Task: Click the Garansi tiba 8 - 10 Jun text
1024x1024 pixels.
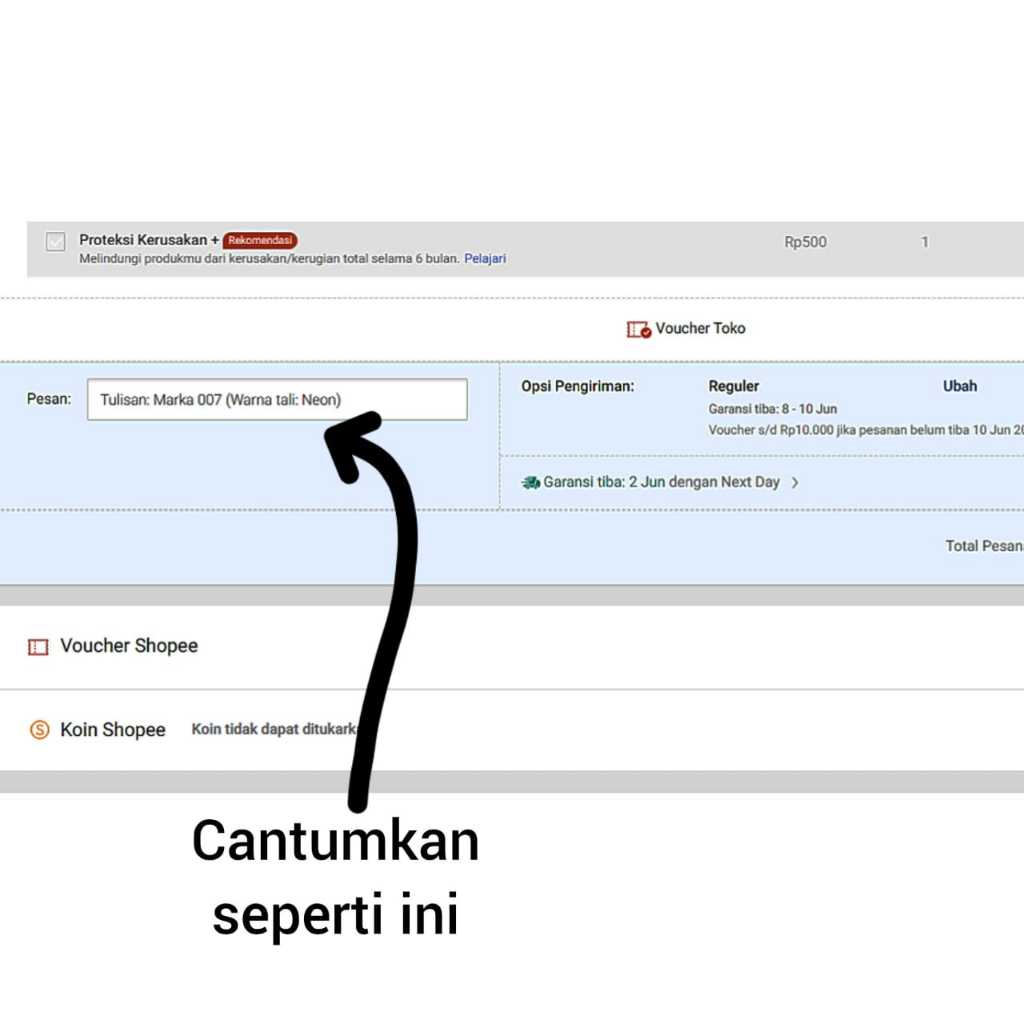Action: 773,409
